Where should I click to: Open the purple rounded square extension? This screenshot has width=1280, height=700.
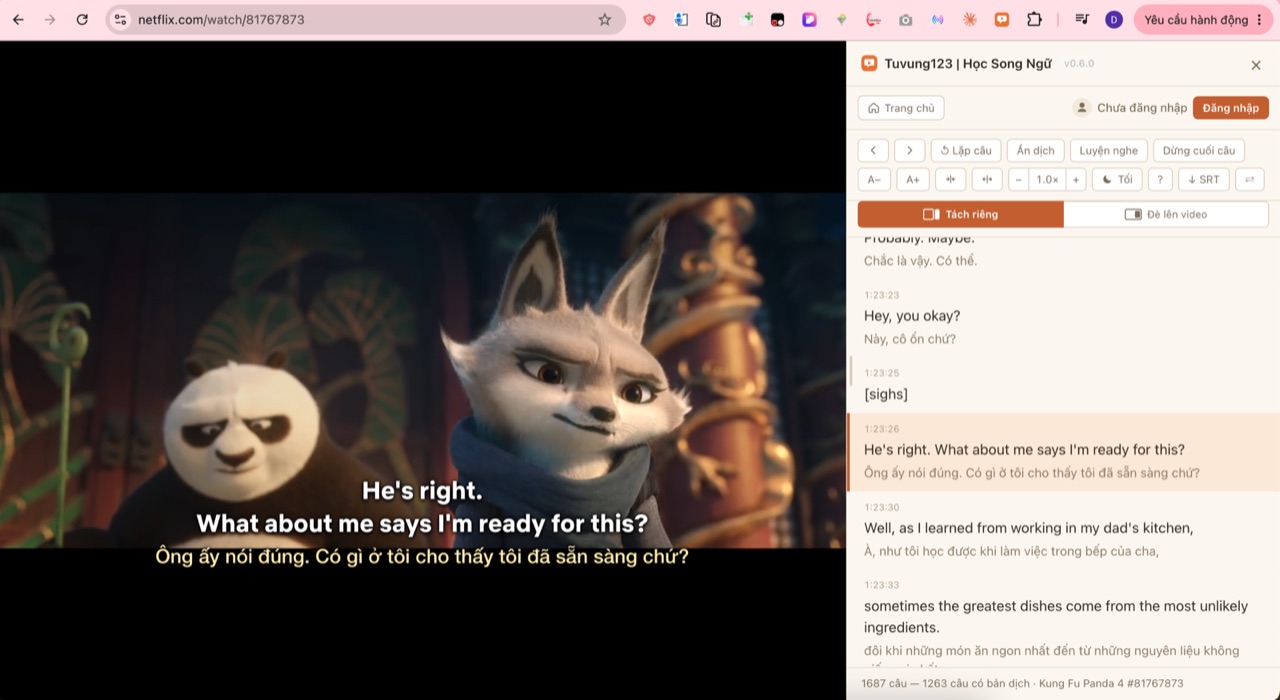(x=809, y=19)
